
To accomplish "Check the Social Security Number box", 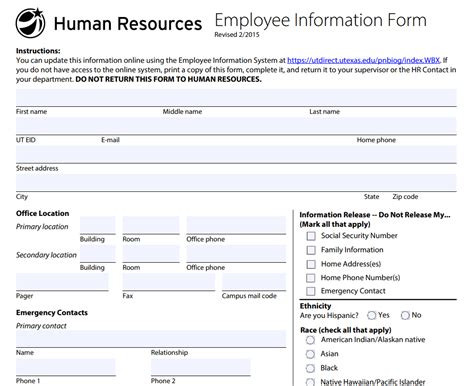I will [311, 236].
